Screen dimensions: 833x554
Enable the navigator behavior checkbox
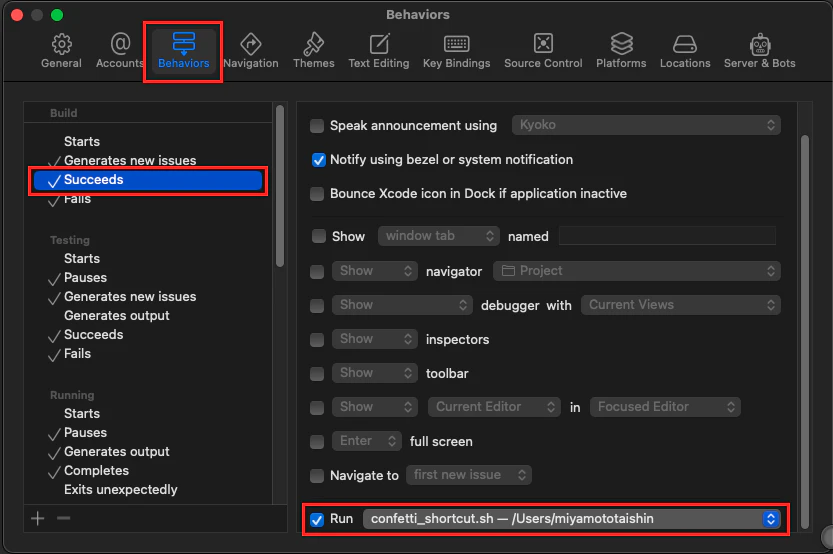pyautogui.click(x=317, y=272)
